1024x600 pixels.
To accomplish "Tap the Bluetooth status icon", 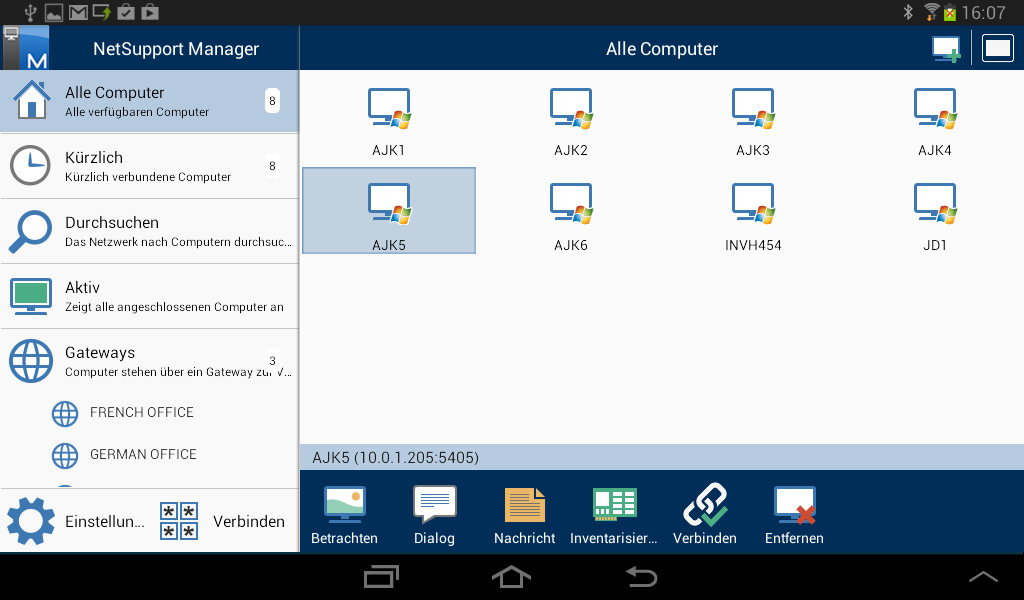I will [908, 12].
